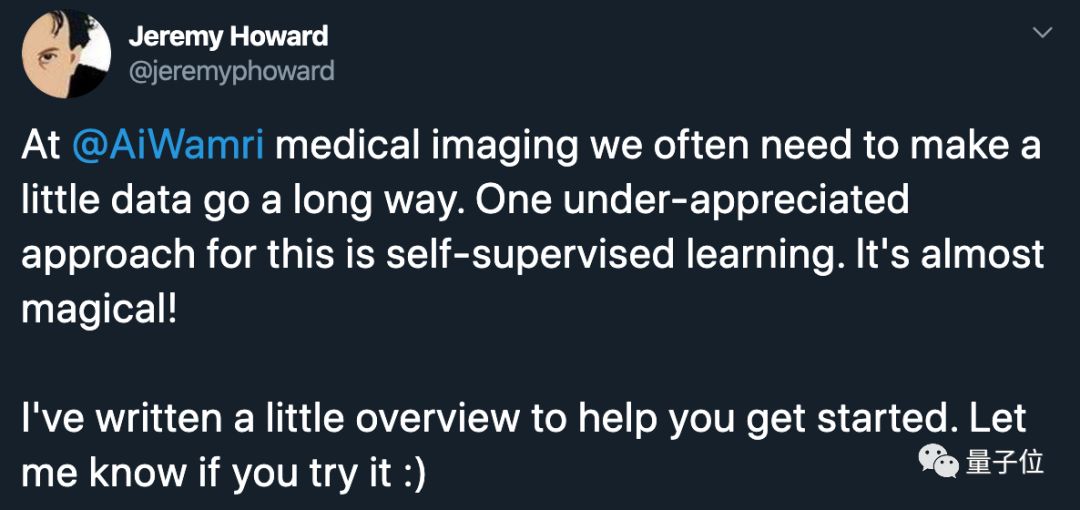Click the Jeremy Howard display name

(x=228, y=37)
